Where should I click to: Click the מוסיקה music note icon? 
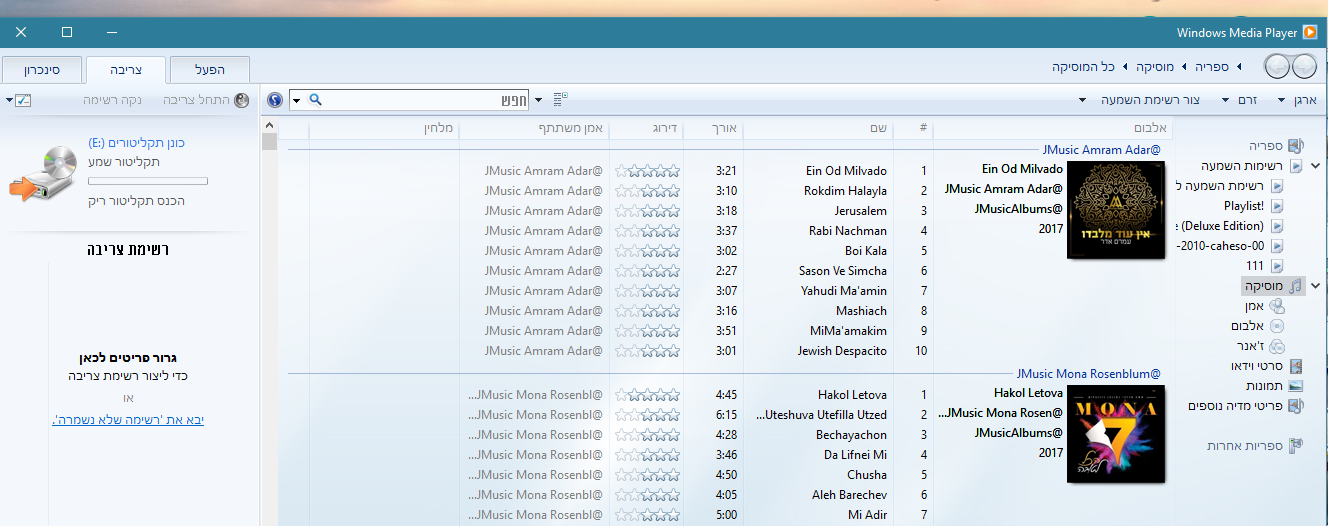click(x=1296, y=286)
